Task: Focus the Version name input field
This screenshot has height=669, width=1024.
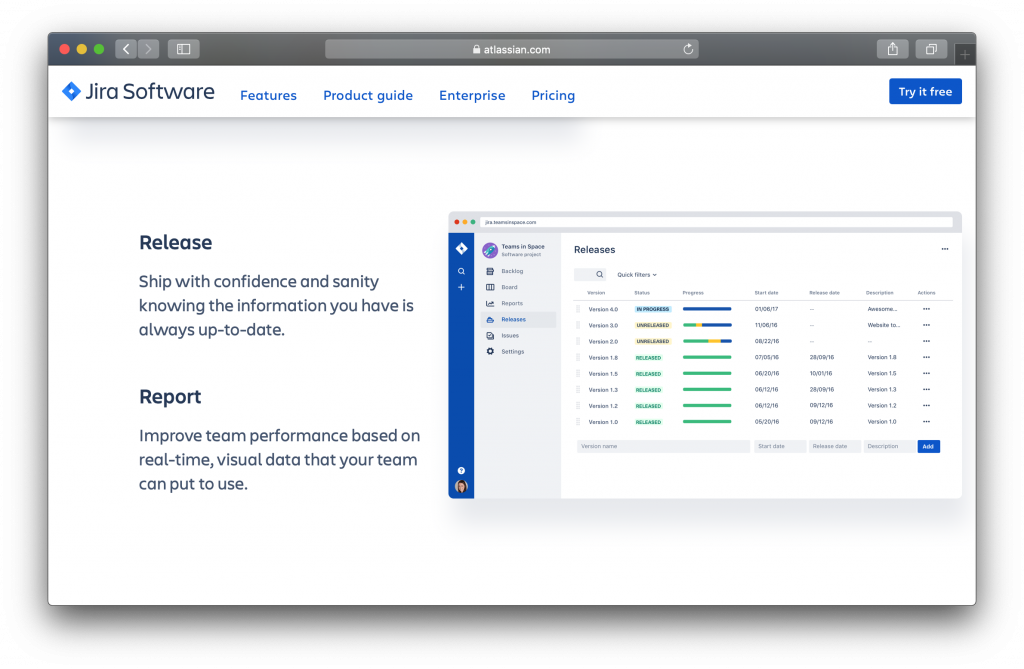Action: tap(663, 446)
